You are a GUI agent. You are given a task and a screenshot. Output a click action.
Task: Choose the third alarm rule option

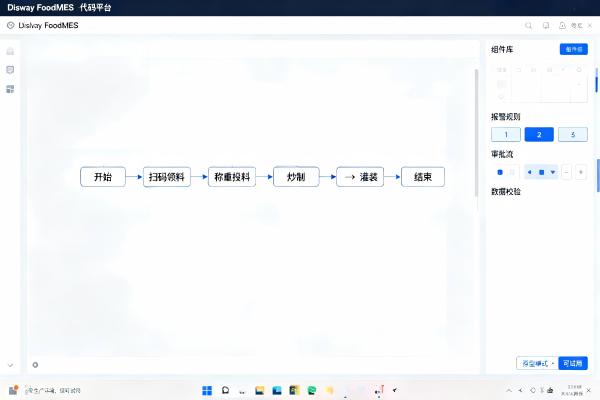573,134
